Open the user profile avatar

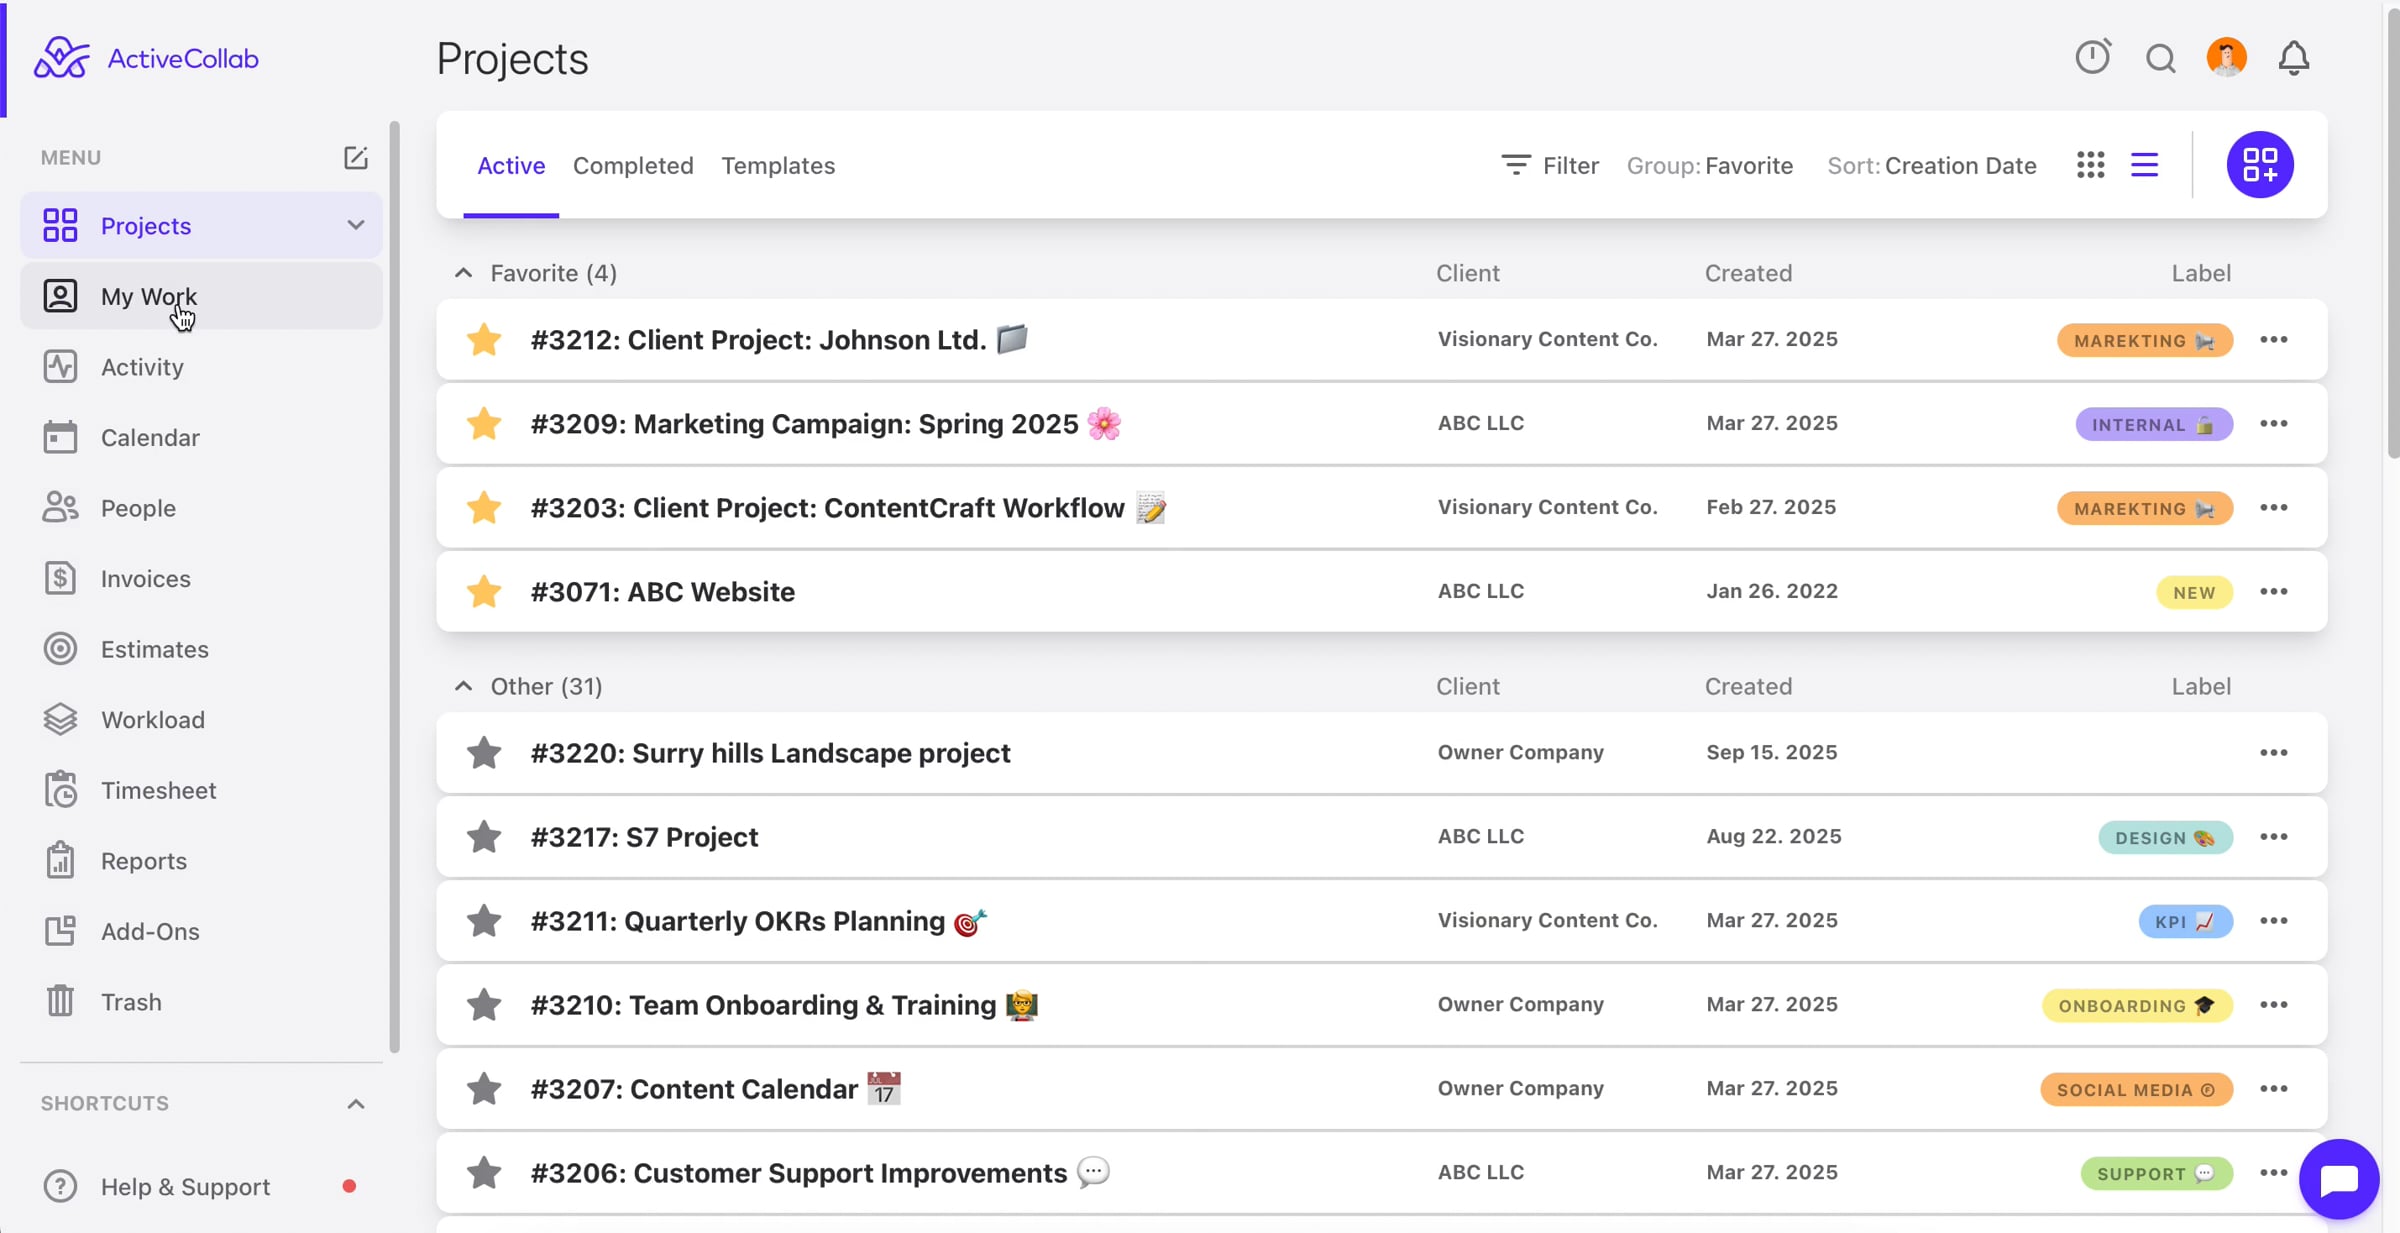pyautogui.click(x=2227, y=57)
